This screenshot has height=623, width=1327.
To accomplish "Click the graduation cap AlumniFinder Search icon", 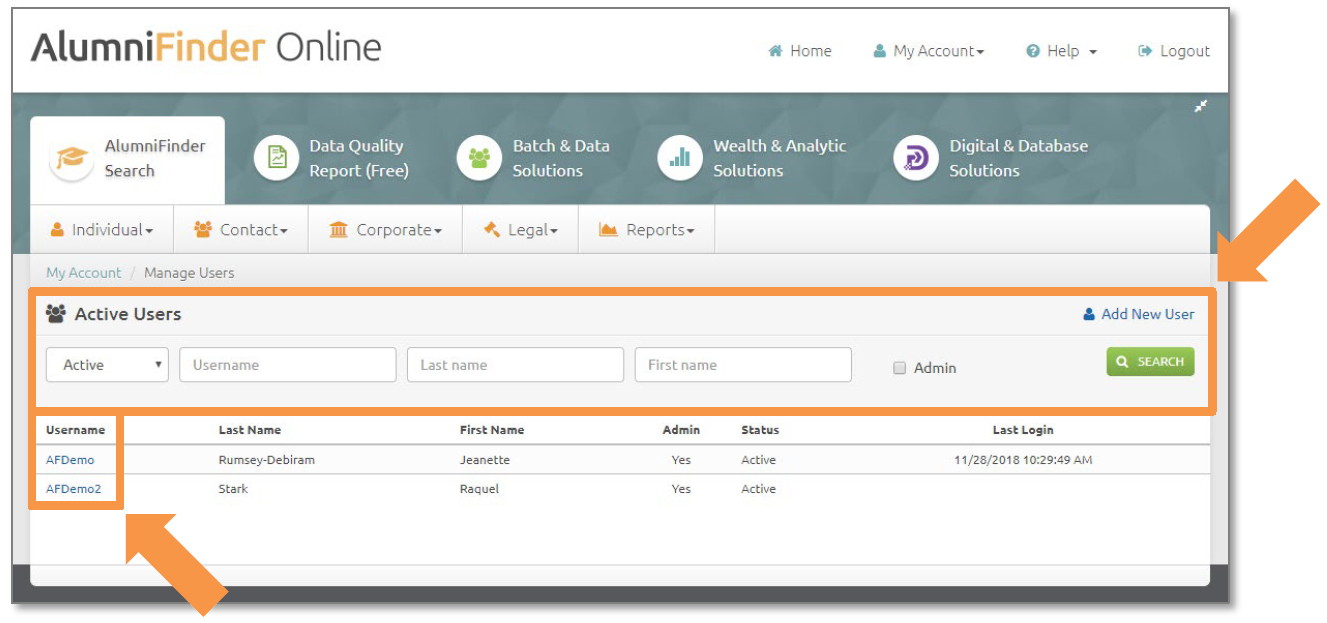I will click(x=72, y=159).
